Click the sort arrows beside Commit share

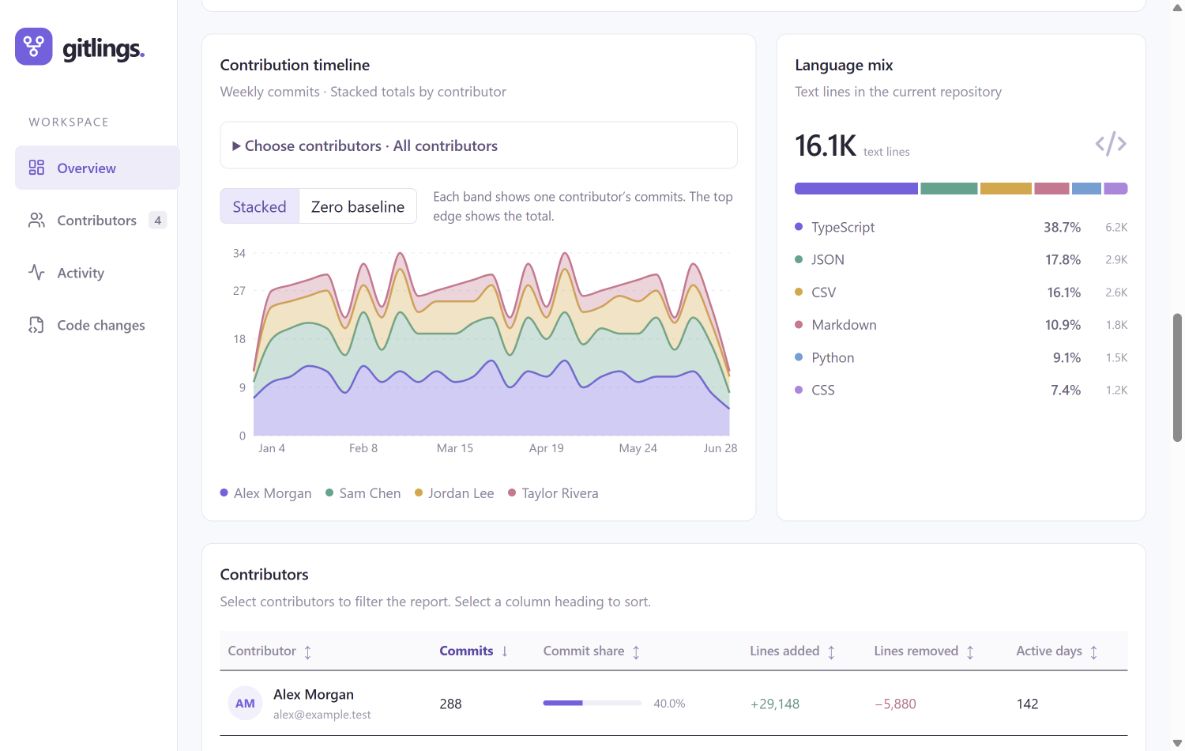coord(636,652)
